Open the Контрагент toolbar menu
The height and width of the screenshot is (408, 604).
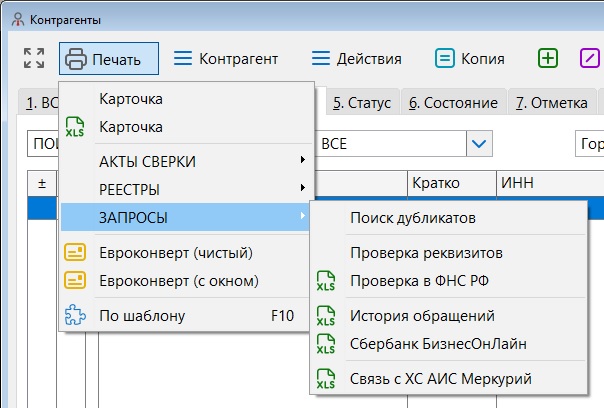[225, 59]
